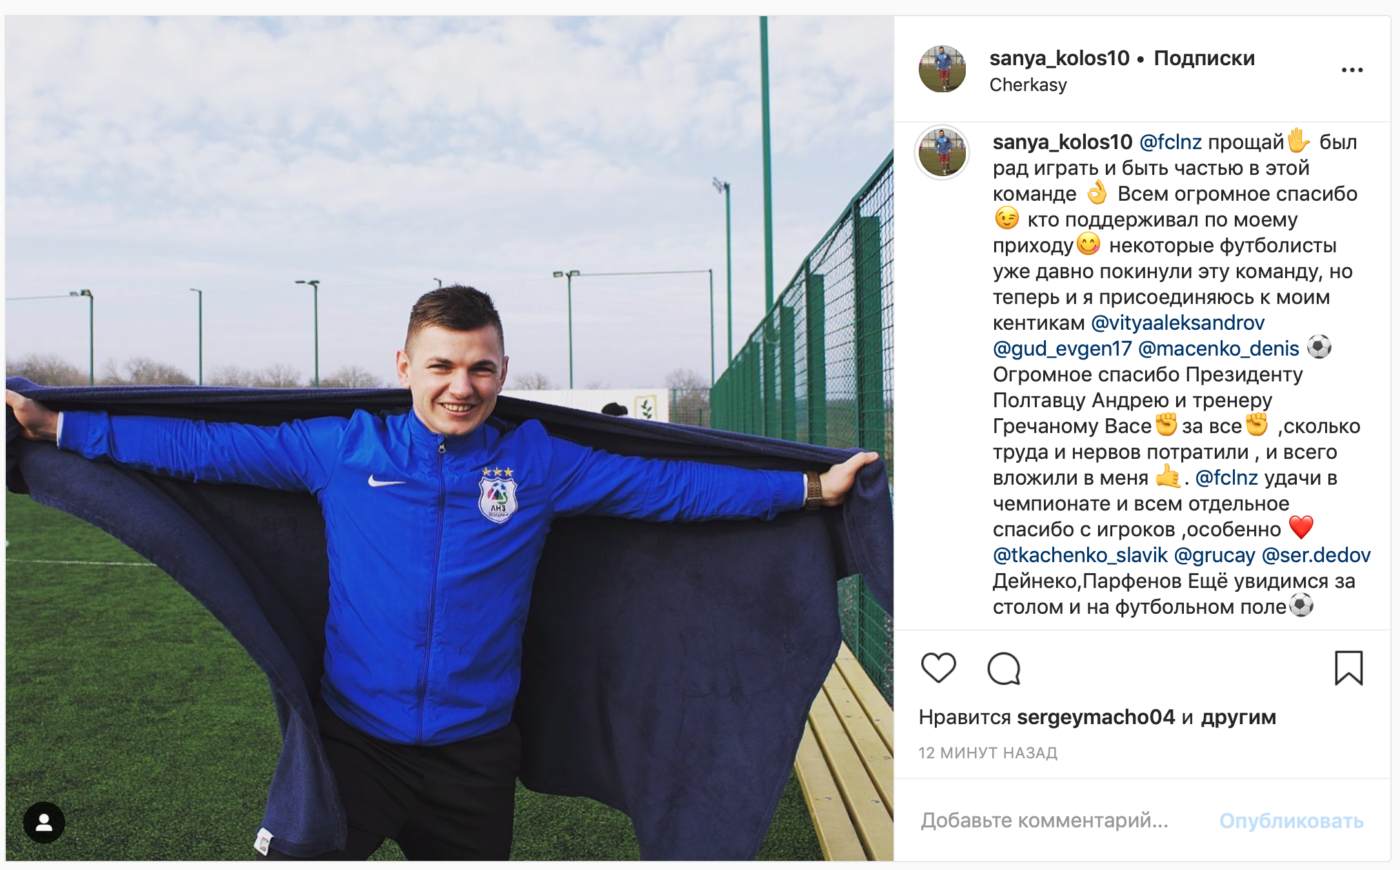This screenshot has width=1400, height=870.
Task: Open @tkachenko_slavik profile mention
Action: coord(1080,555)
